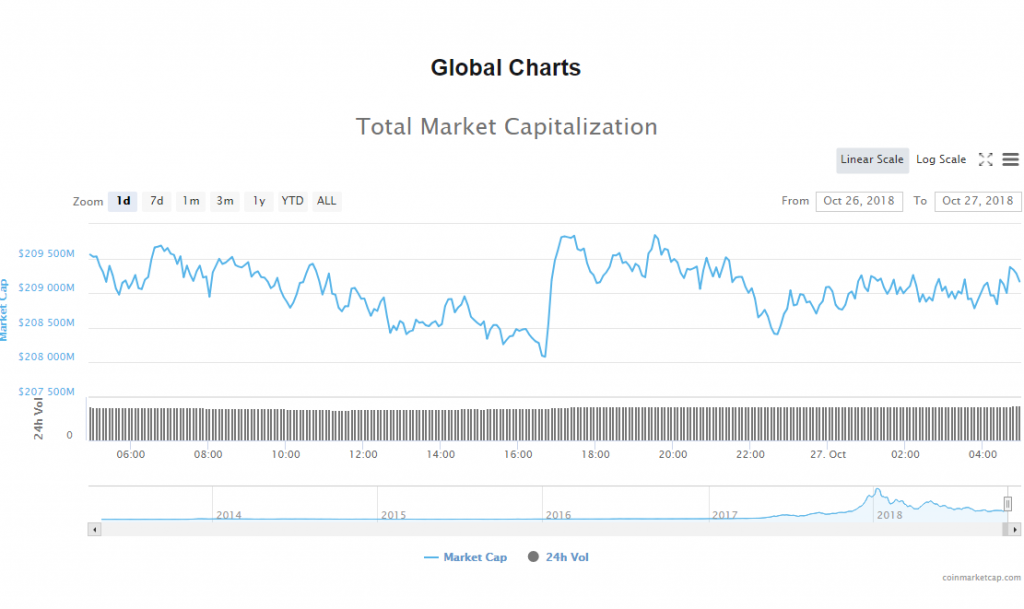Choose the 1y zoom option
The height and width of the screenshot is (609, 1024).
click(x=259, y=201)
